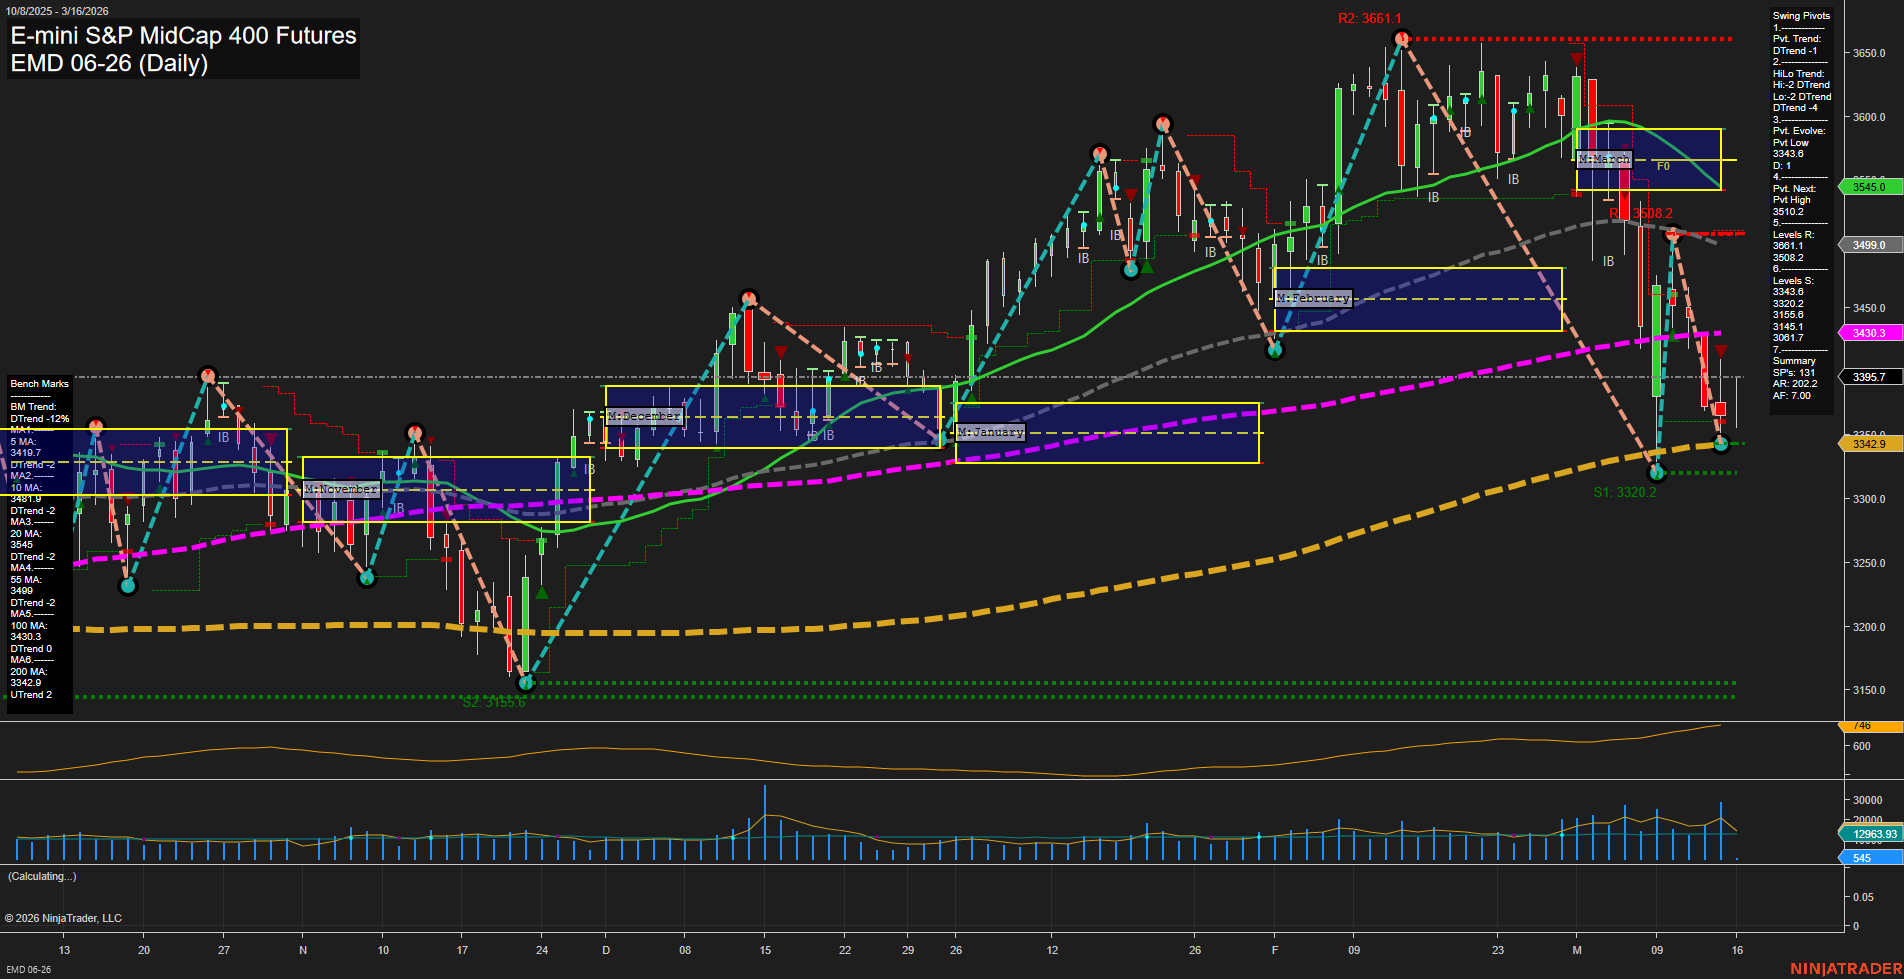1904x979 pixels.
Task: Click the M:February monthly range label
Action: pos(1313,298)
